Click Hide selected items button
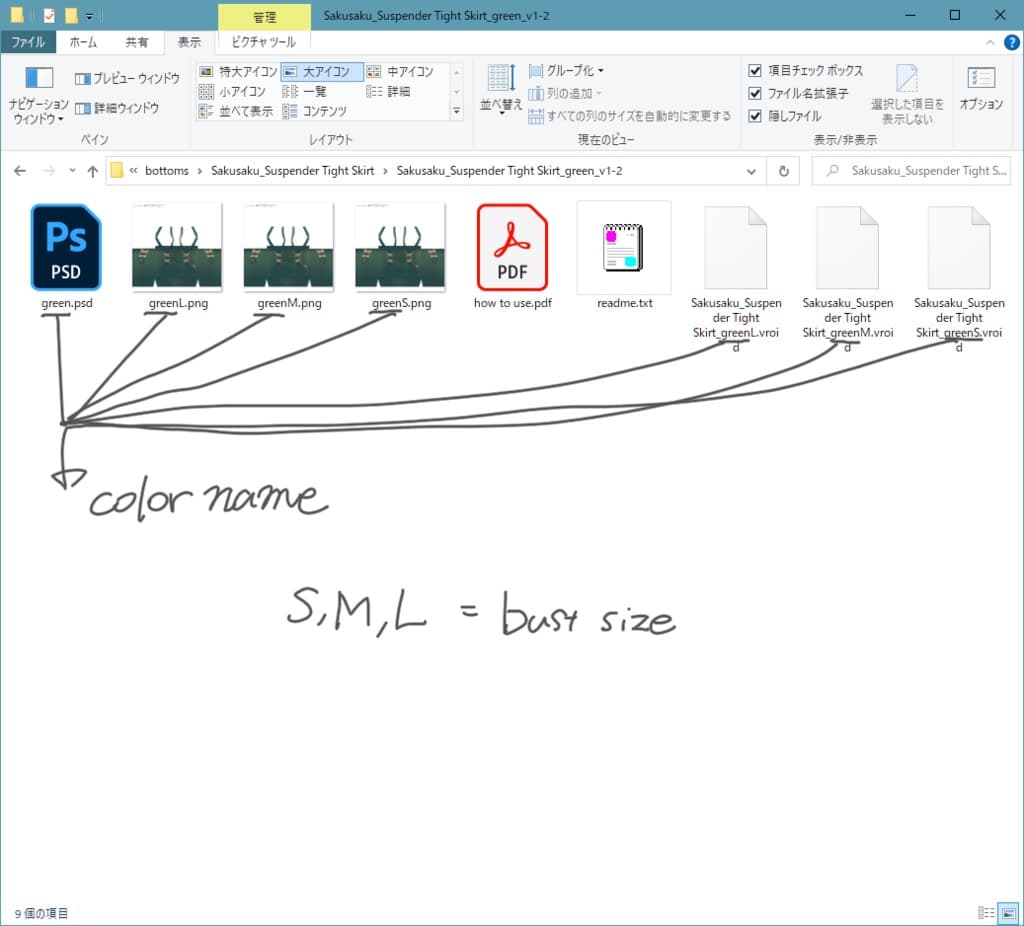This screenshot has width=1024, height=926. click(x=907, y=95)
